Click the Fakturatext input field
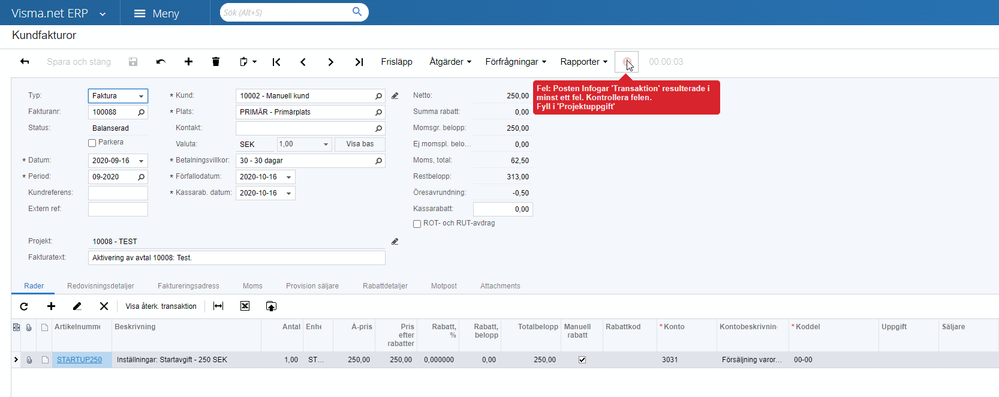This screenshot has height=397, width=999. [236, 258]
